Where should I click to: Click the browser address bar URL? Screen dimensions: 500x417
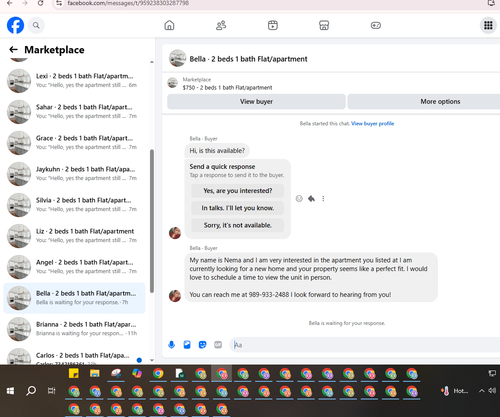(x=128, y=3)
